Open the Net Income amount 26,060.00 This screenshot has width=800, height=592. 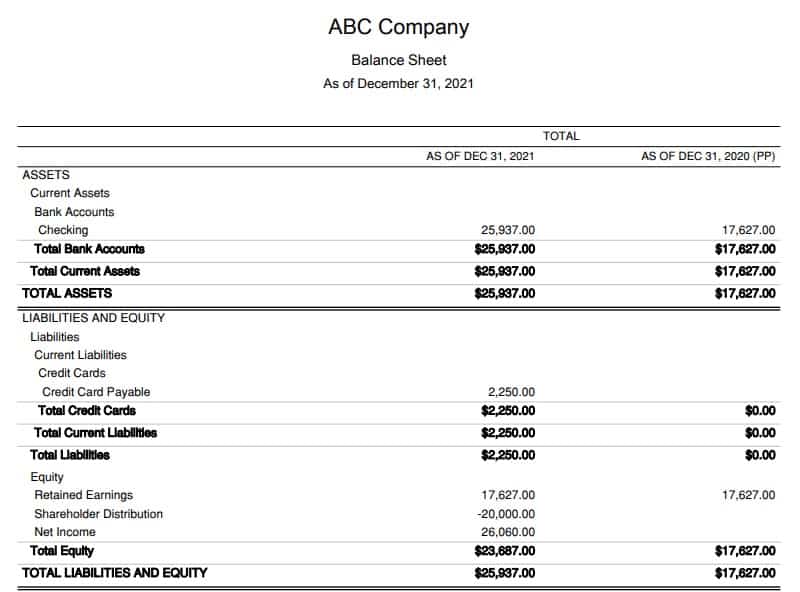pos(508,532)
